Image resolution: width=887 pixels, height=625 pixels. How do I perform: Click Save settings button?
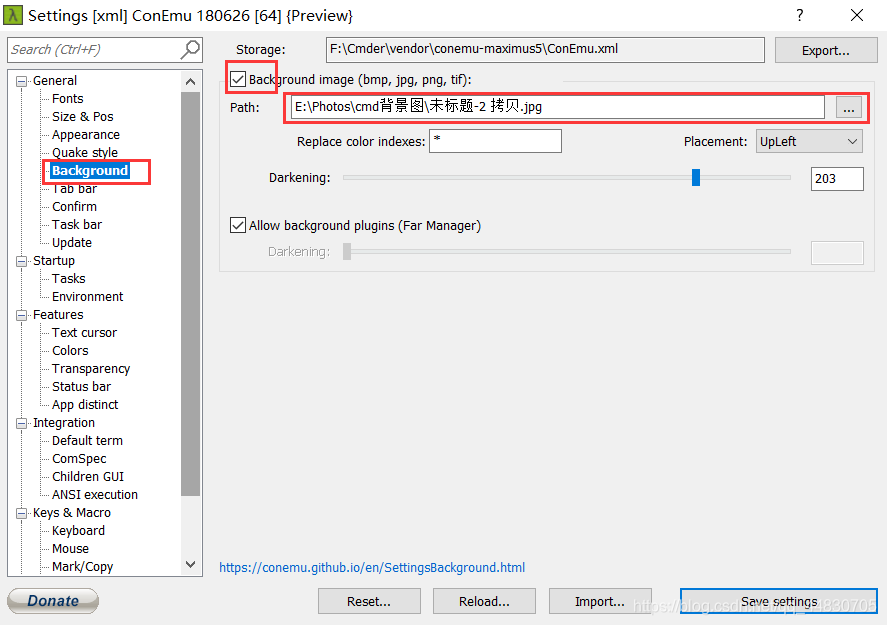pyautogui.click(x=779, y=601)
